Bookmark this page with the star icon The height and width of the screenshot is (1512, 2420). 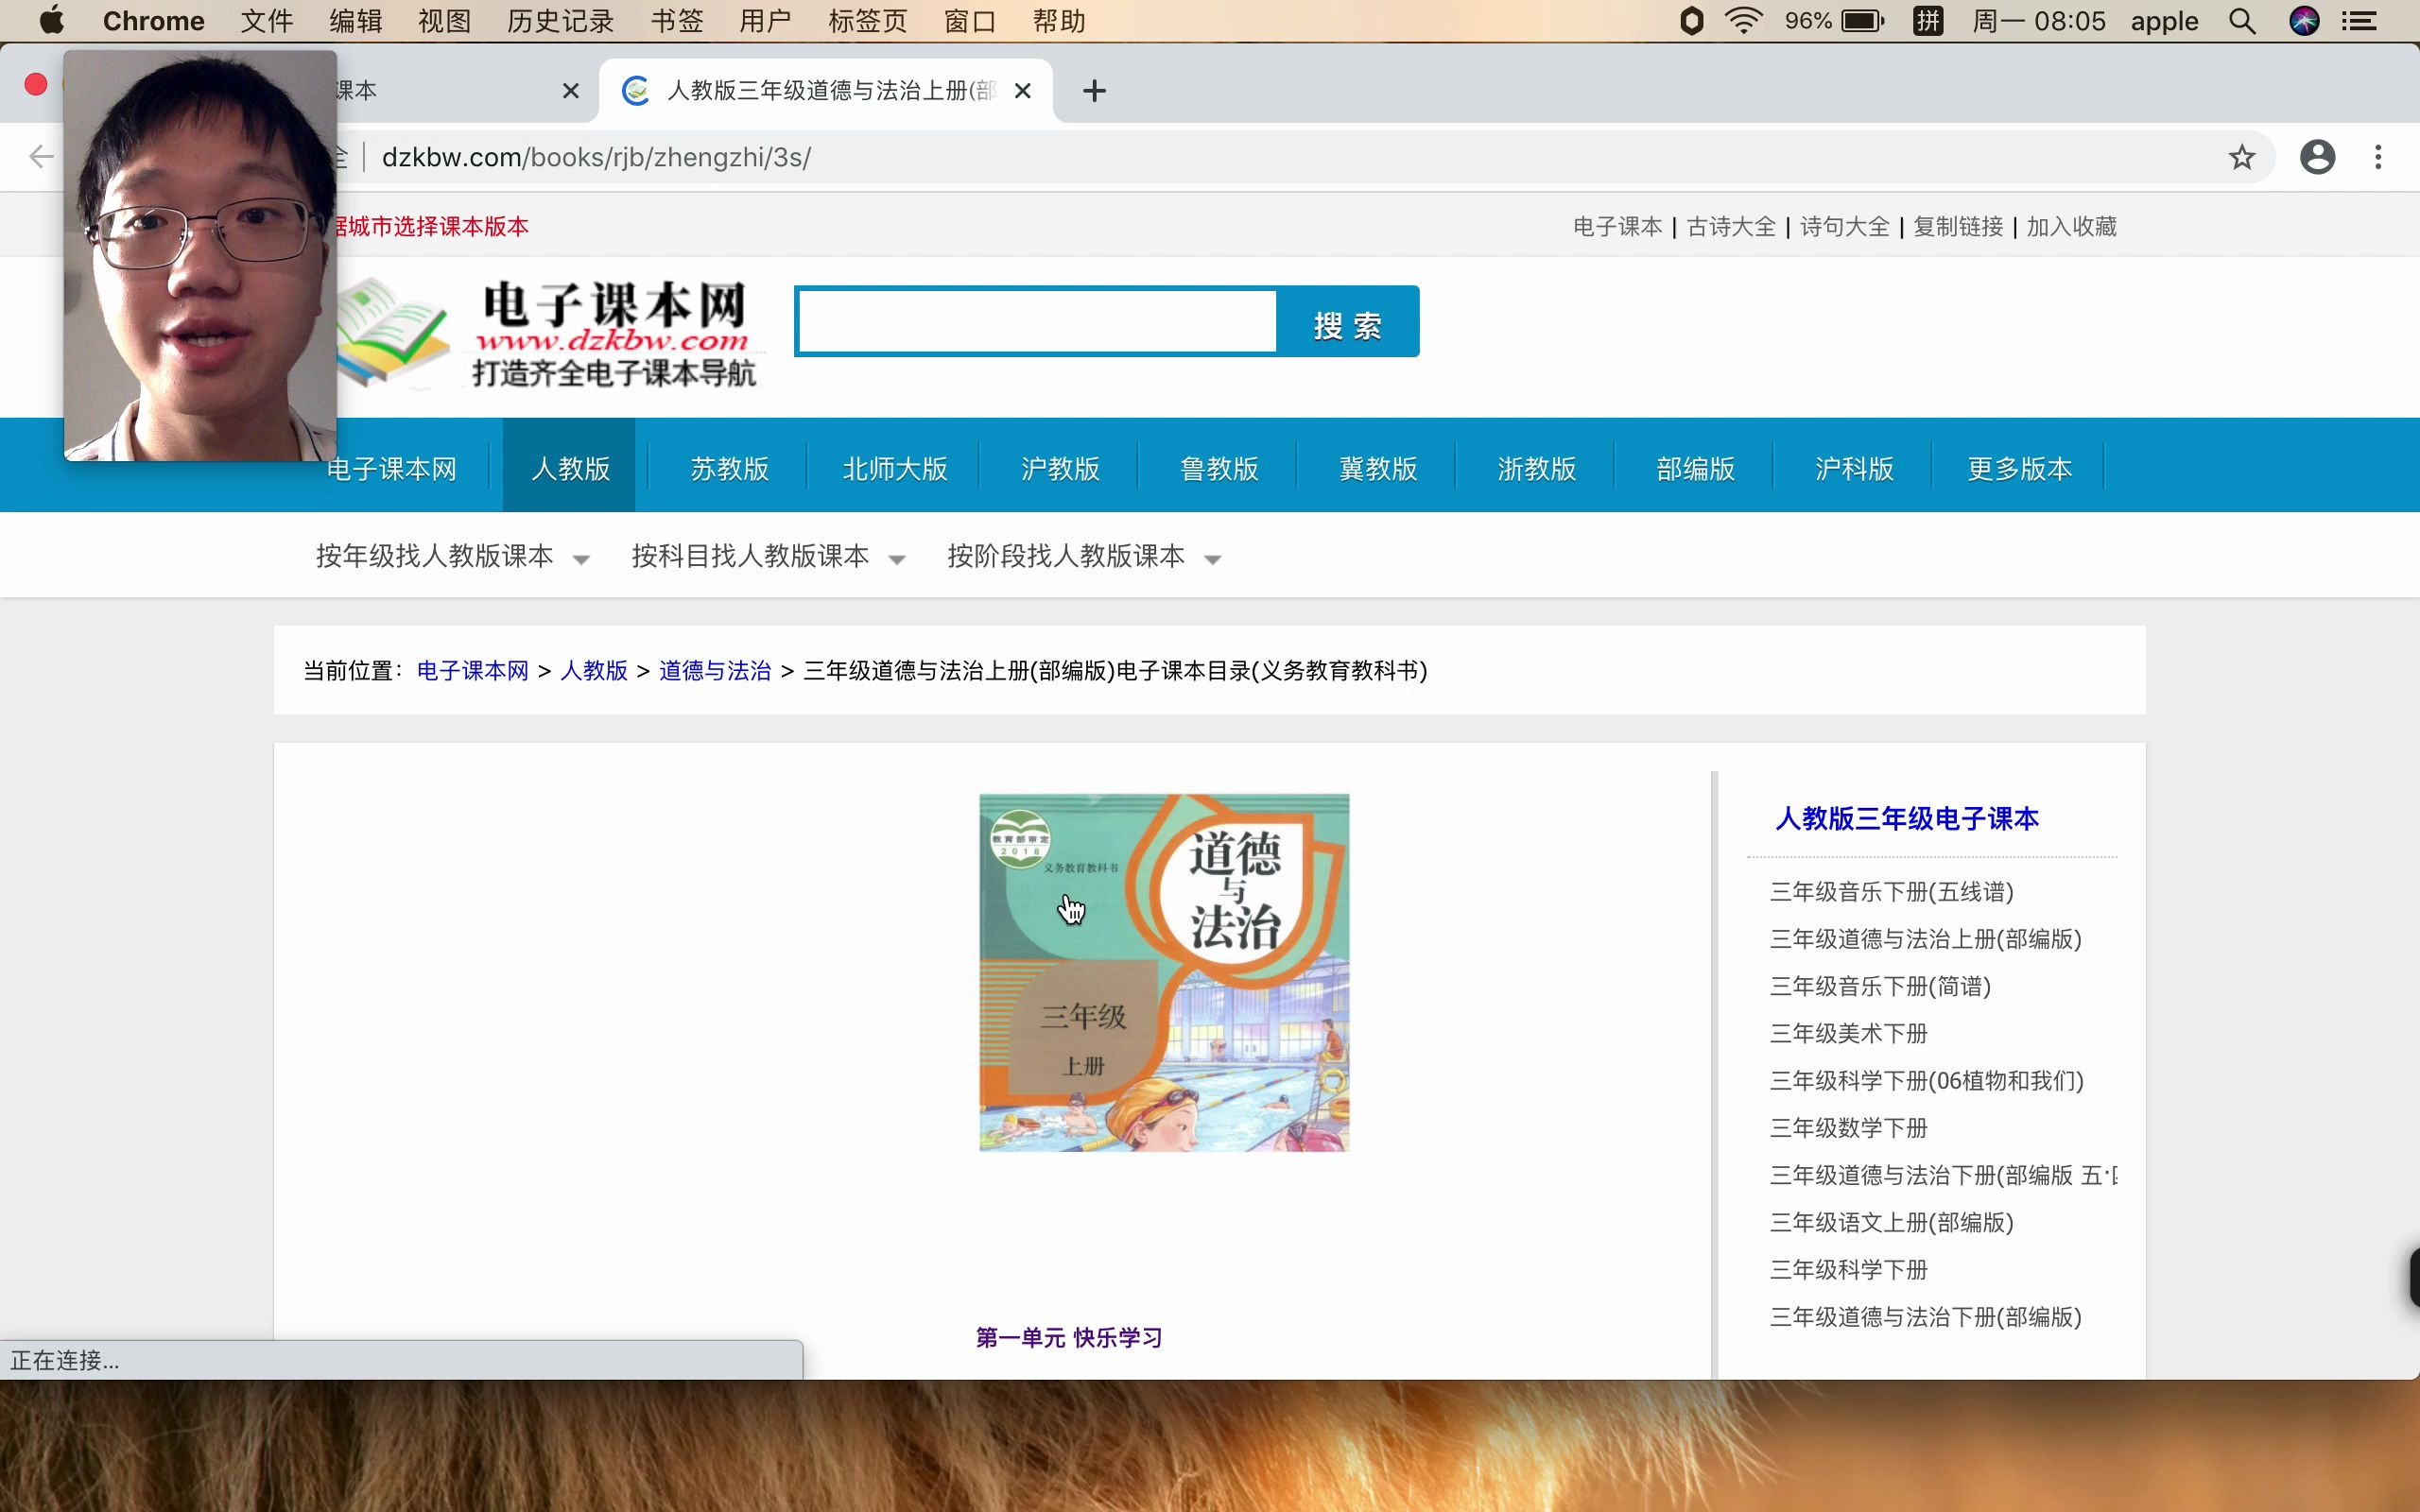point(2241,157)
